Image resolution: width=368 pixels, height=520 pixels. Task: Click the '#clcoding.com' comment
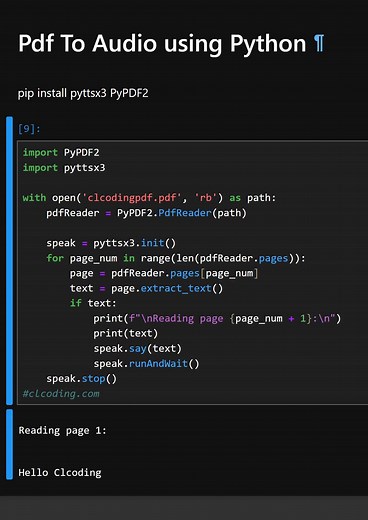click(61, 394)
